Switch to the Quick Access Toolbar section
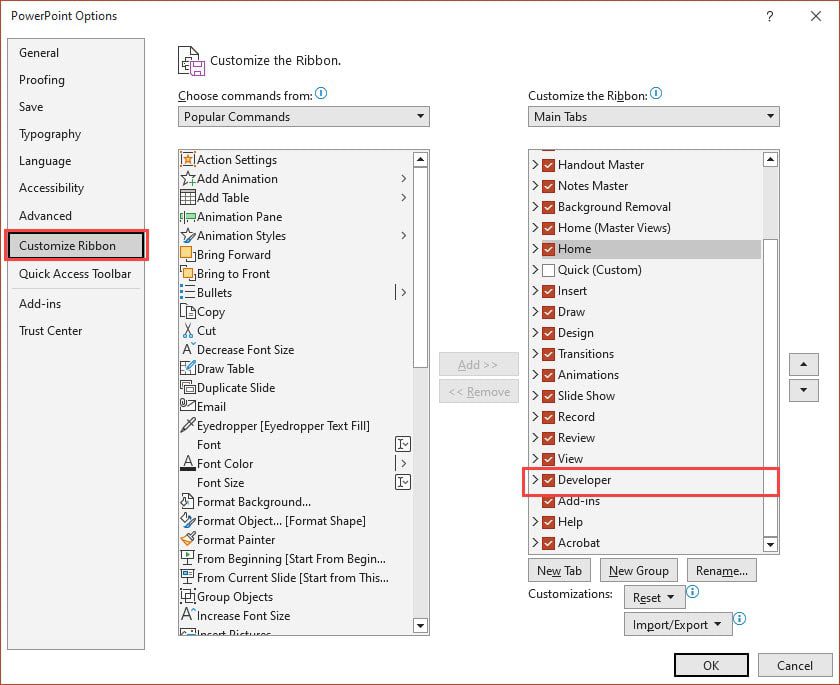This screenshot has height=685, width=840. (75, 274)
